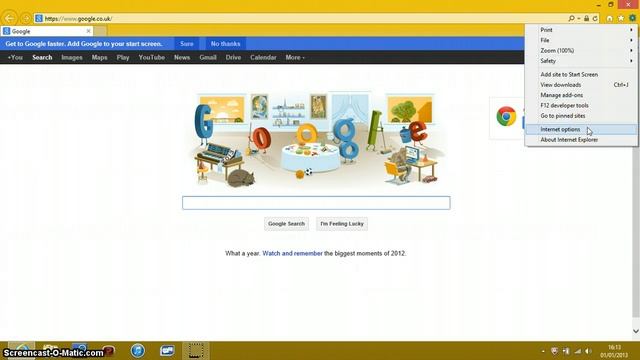Choose Go to pinned sites
The width and height of the screenshot is (640, 360).
(x=581, y=116)
